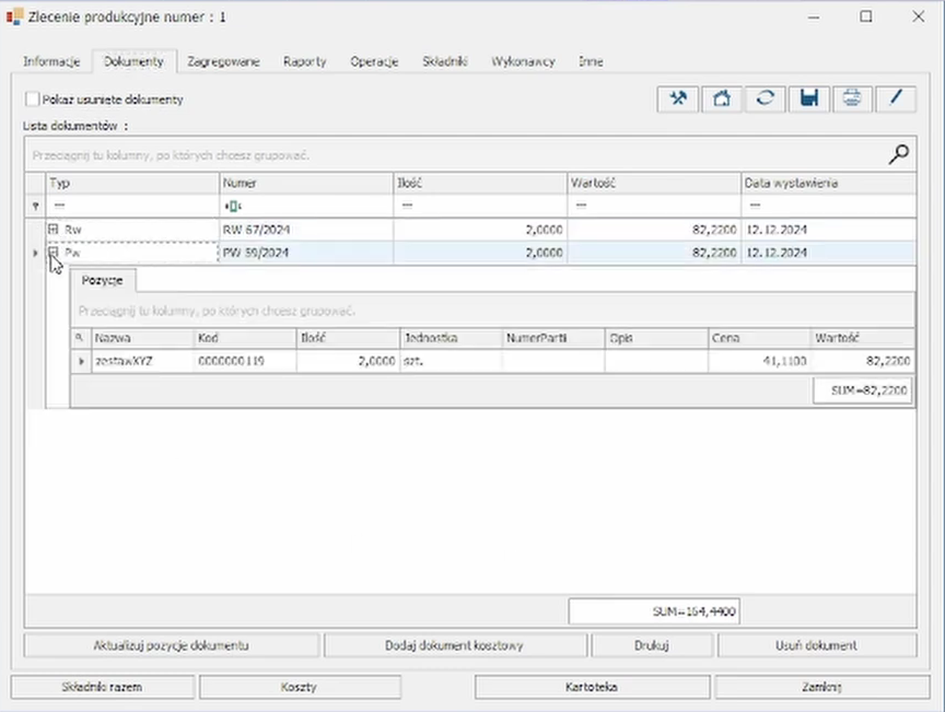Expand the Rw document row
The width and height of the screenshot is (945, 712).
click(x=54, y=230)
